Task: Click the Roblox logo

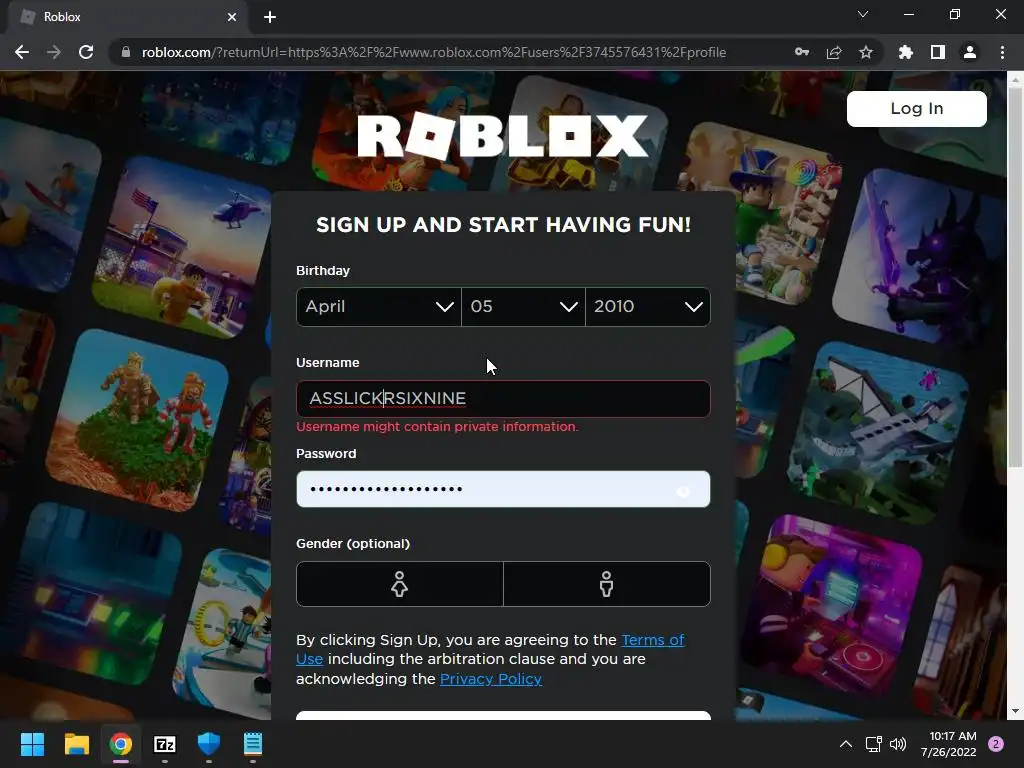Action: 503,136
